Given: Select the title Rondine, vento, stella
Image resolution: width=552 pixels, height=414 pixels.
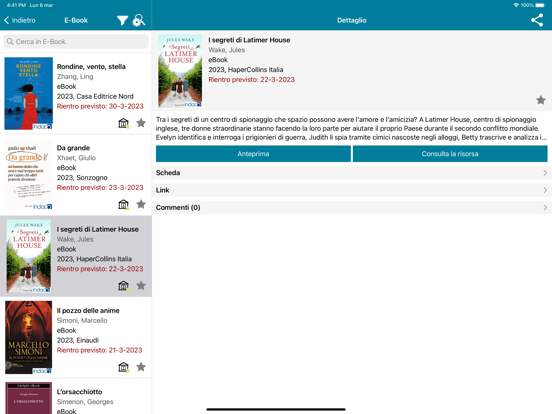Looking at the screenshot, I should [x=91, y=67].
